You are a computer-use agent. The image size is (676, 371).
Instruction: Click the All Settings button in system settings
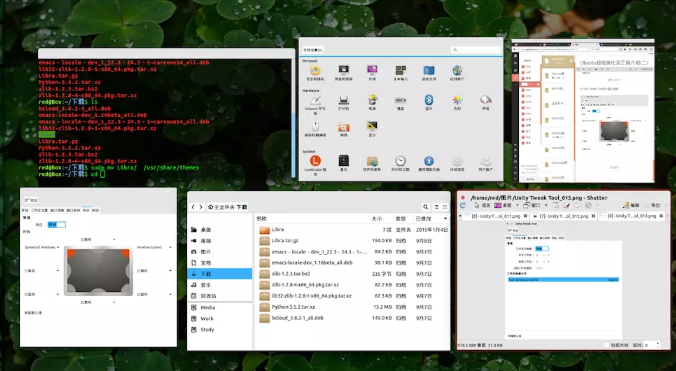[313, 50]
